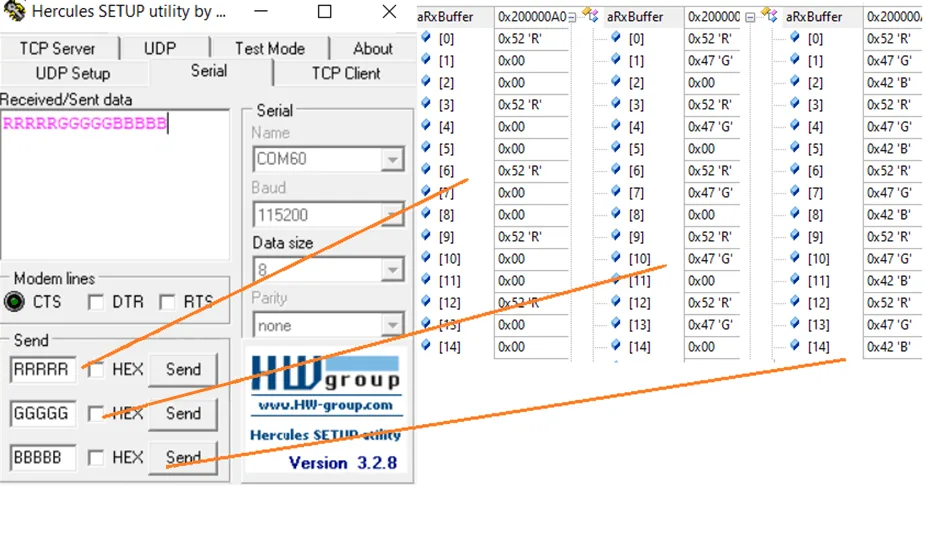Open the Data size dropdown
The width and height of the screenshot is (926, 546).
[x=392, y=270]
